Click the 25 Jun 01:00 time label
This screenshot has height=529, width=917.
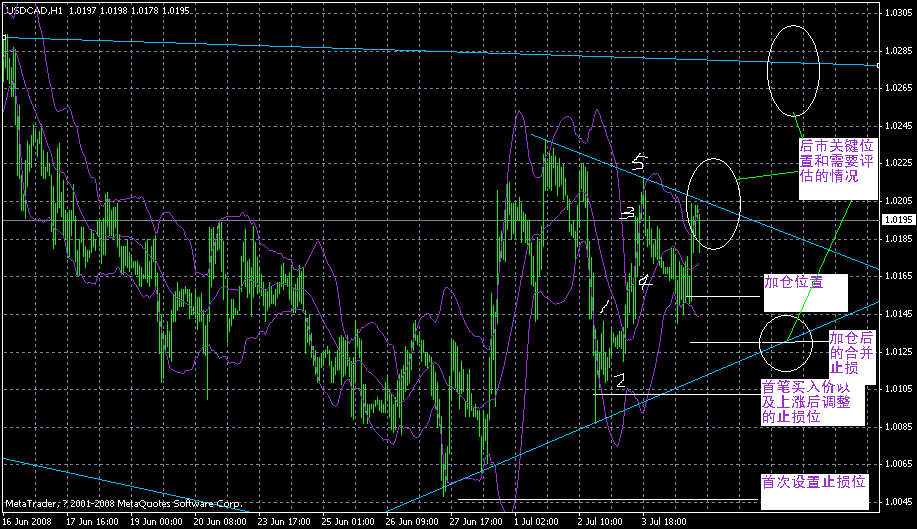click(347, 521)
